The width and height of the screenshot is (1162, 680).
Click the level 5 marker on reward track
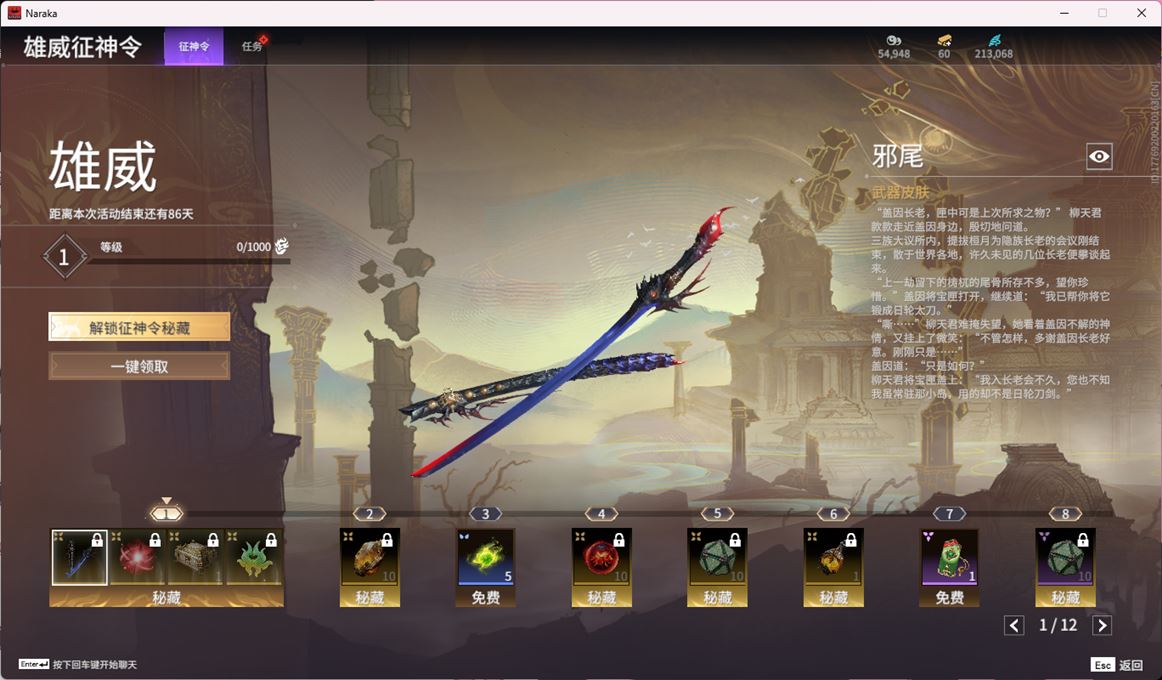(717, 513)
